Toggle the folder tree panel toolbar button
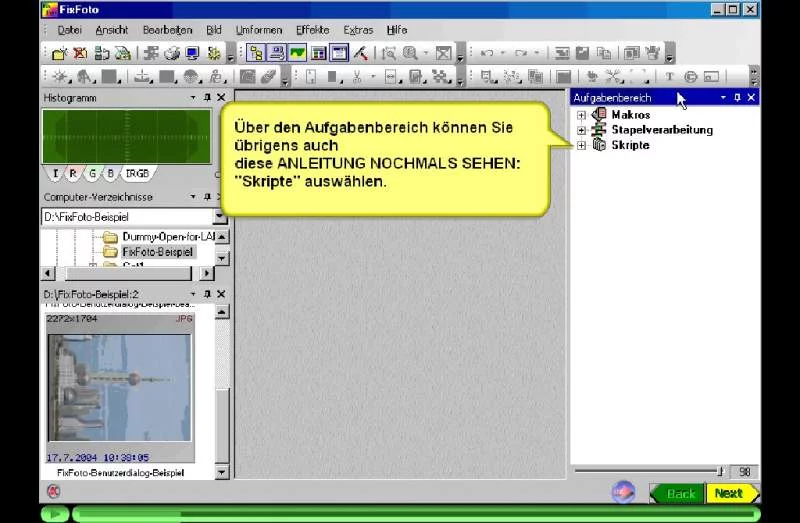The height and width of the screenshot is (523, 800). (256, 53)
